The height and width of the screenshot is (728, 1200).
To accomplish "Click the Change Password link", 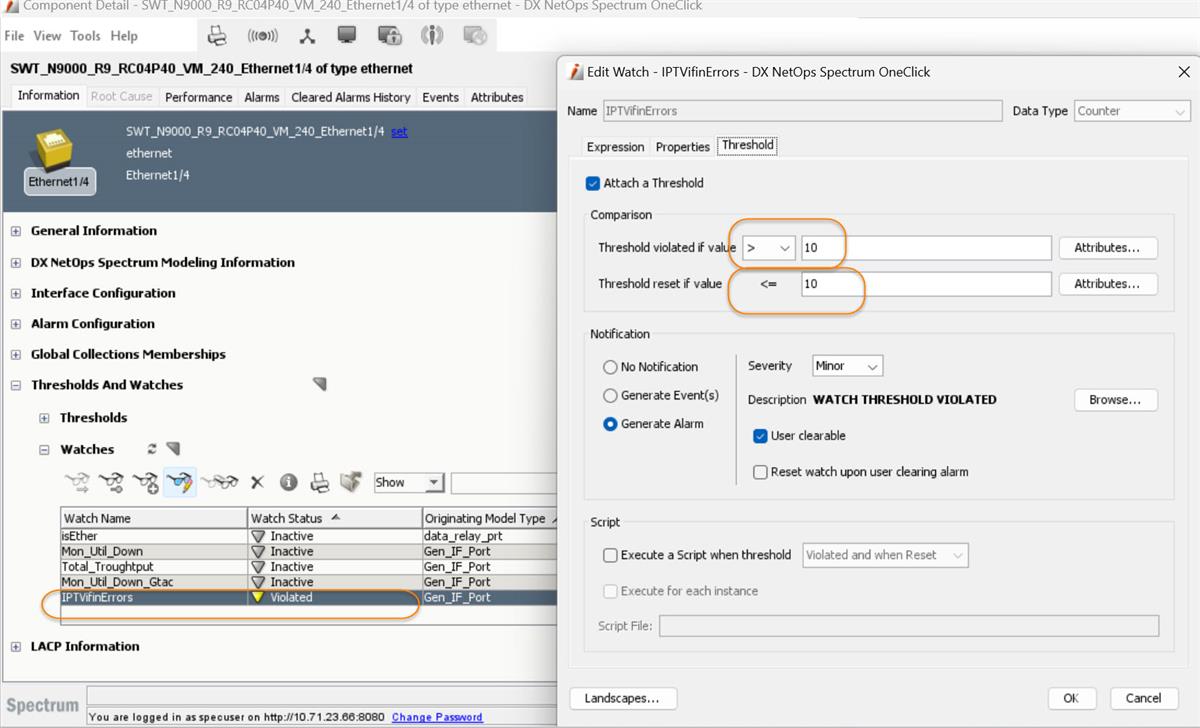I will tap(437, 717).
